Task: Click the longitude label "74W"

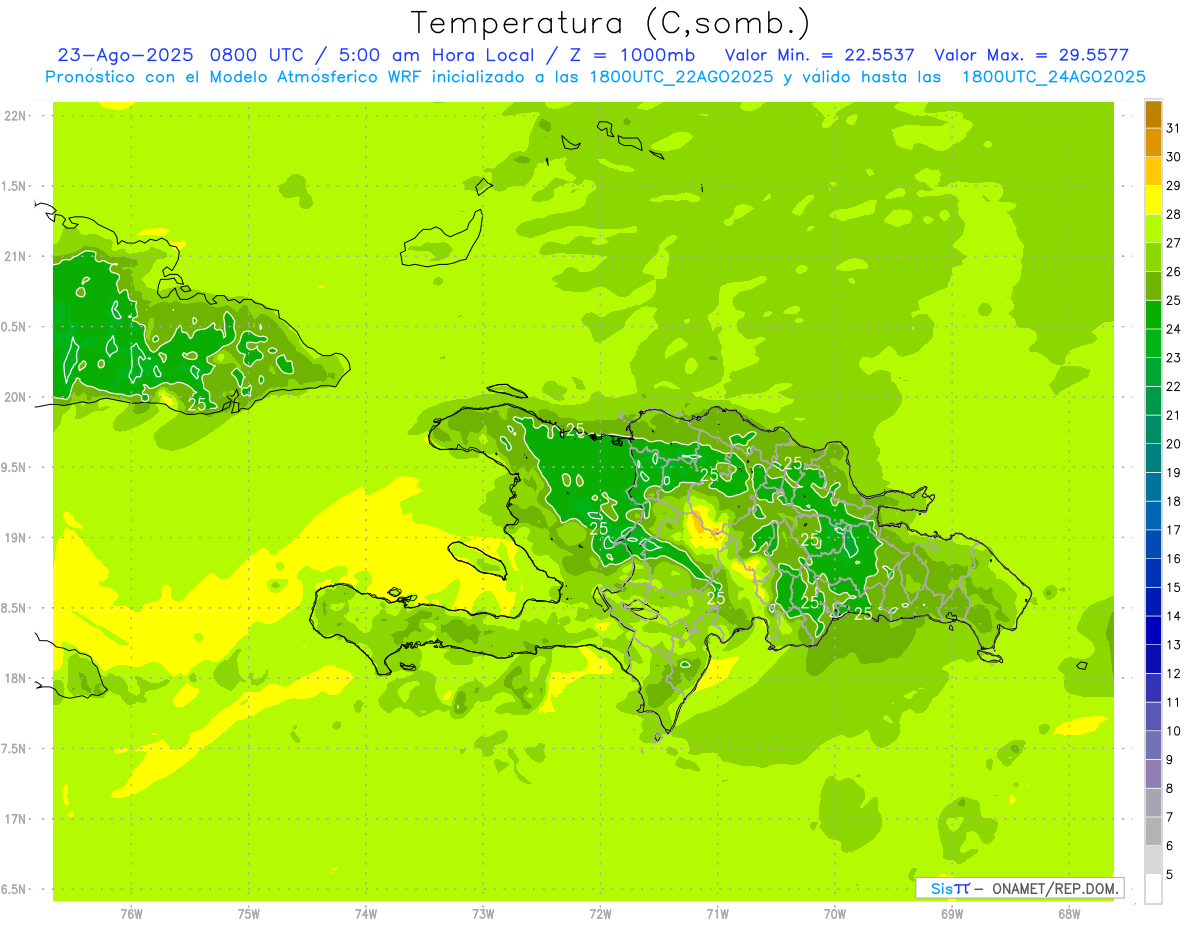Action: tap(365, 914)
